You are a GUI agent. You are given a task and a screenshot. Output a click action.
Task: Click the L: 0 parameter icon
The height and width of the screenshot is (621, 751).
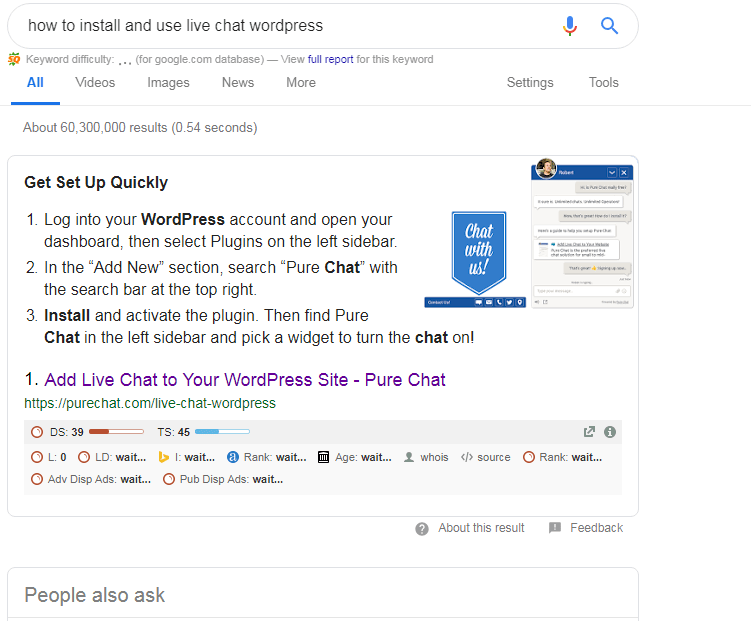click(37, 457)
